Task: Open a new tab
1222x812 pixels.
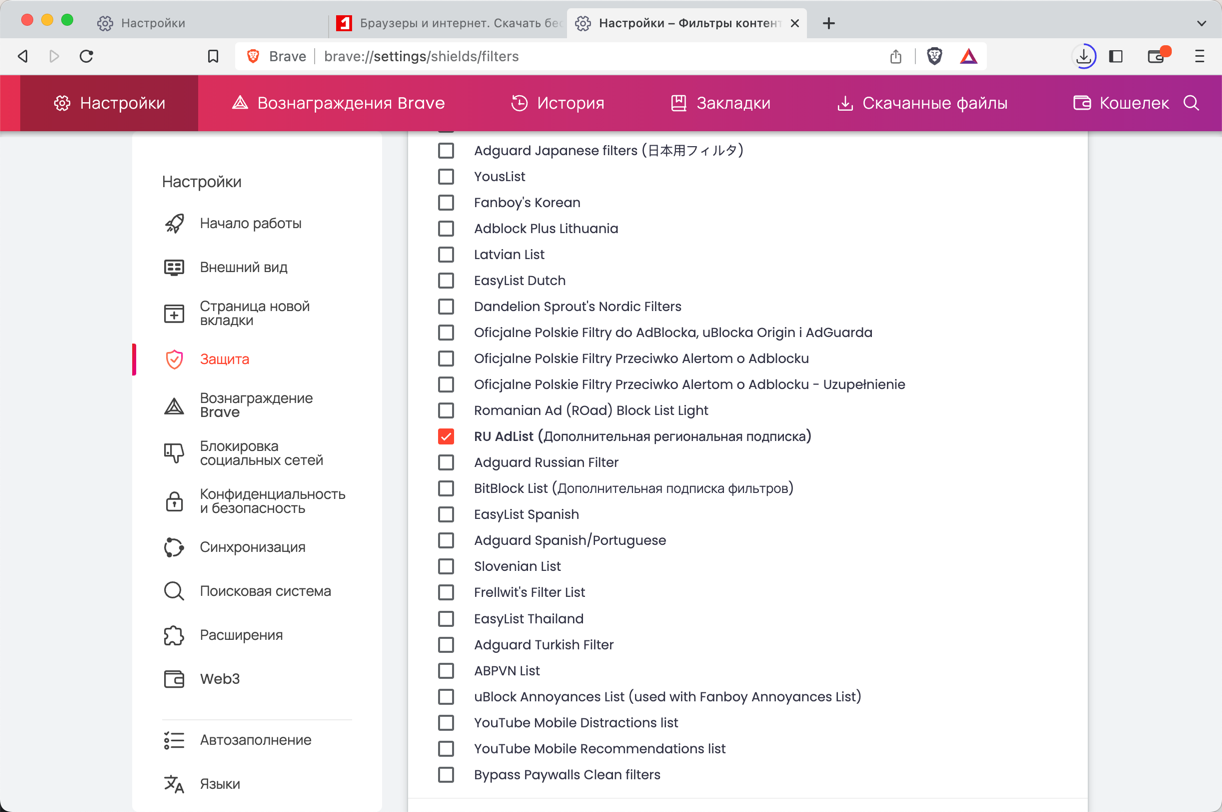Action: click(x=829, y=23)
